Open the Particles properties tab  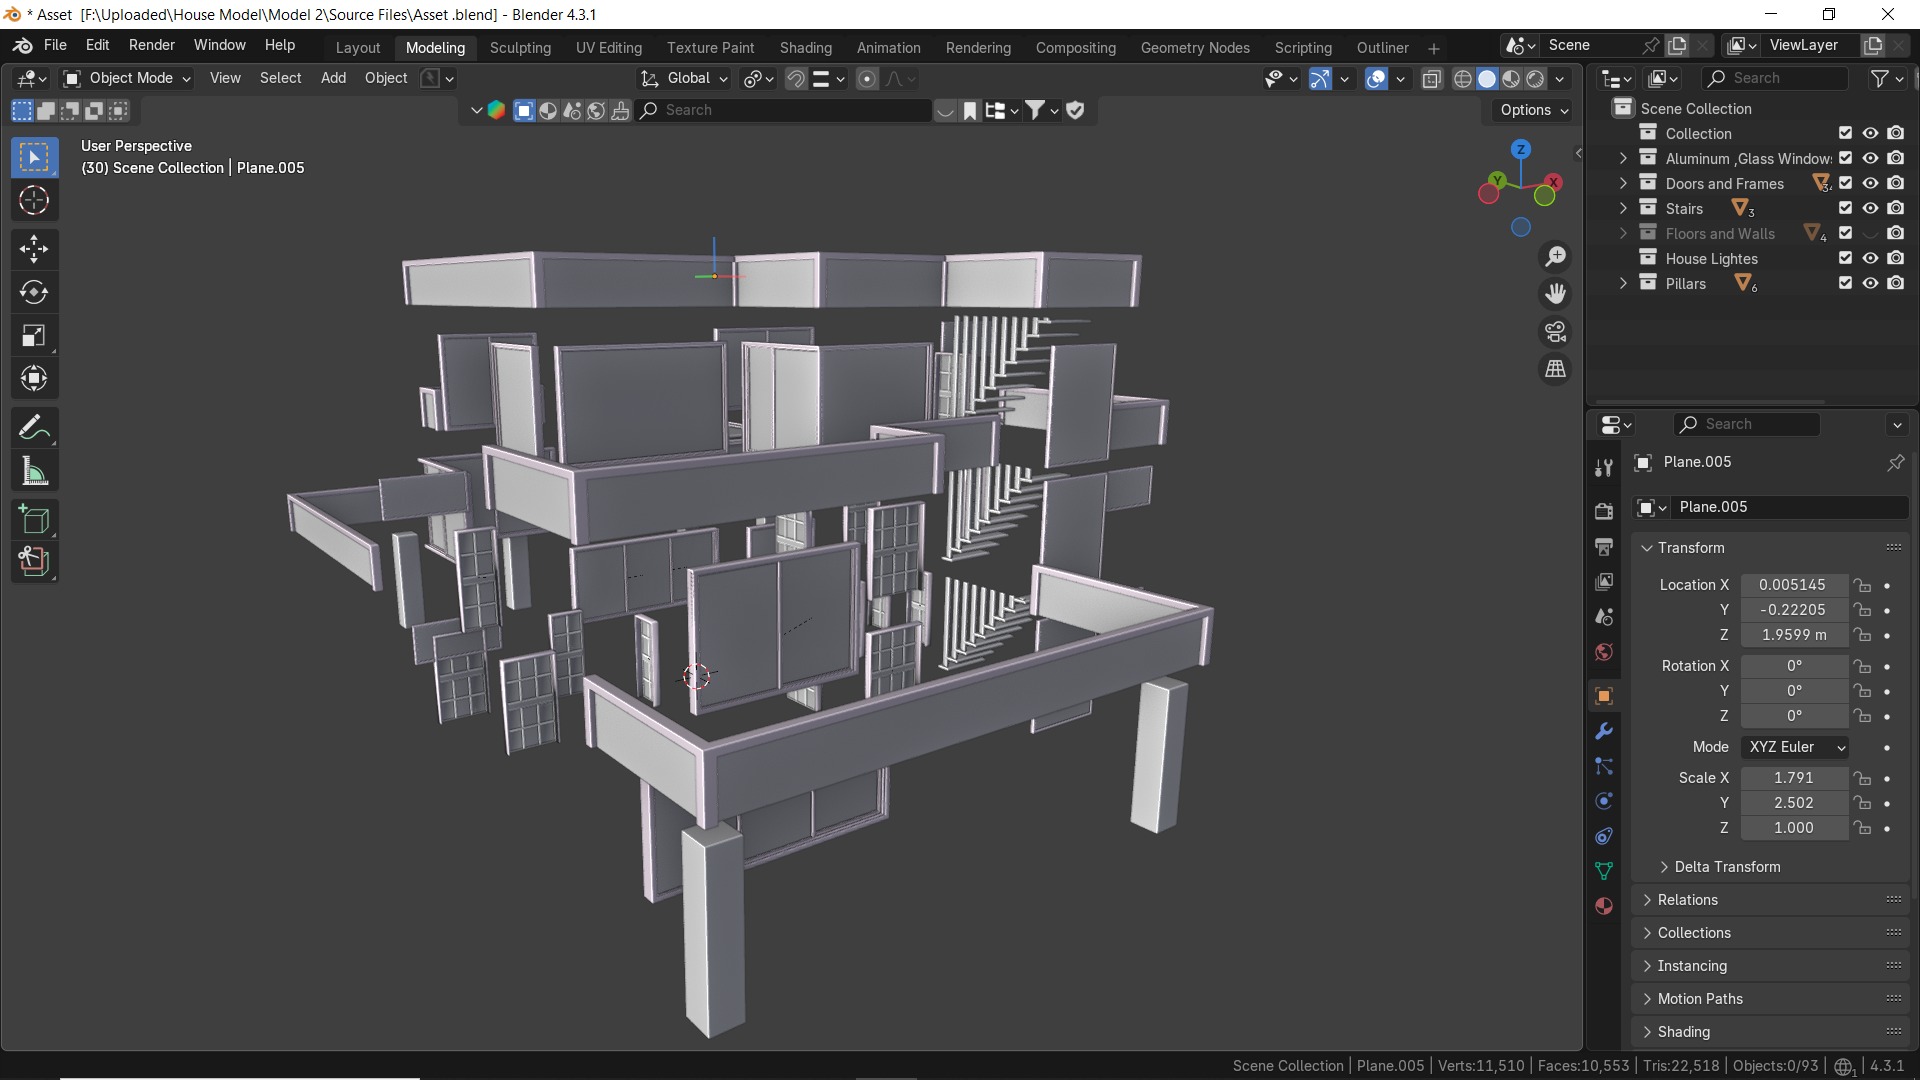[x=1604, y=766]
